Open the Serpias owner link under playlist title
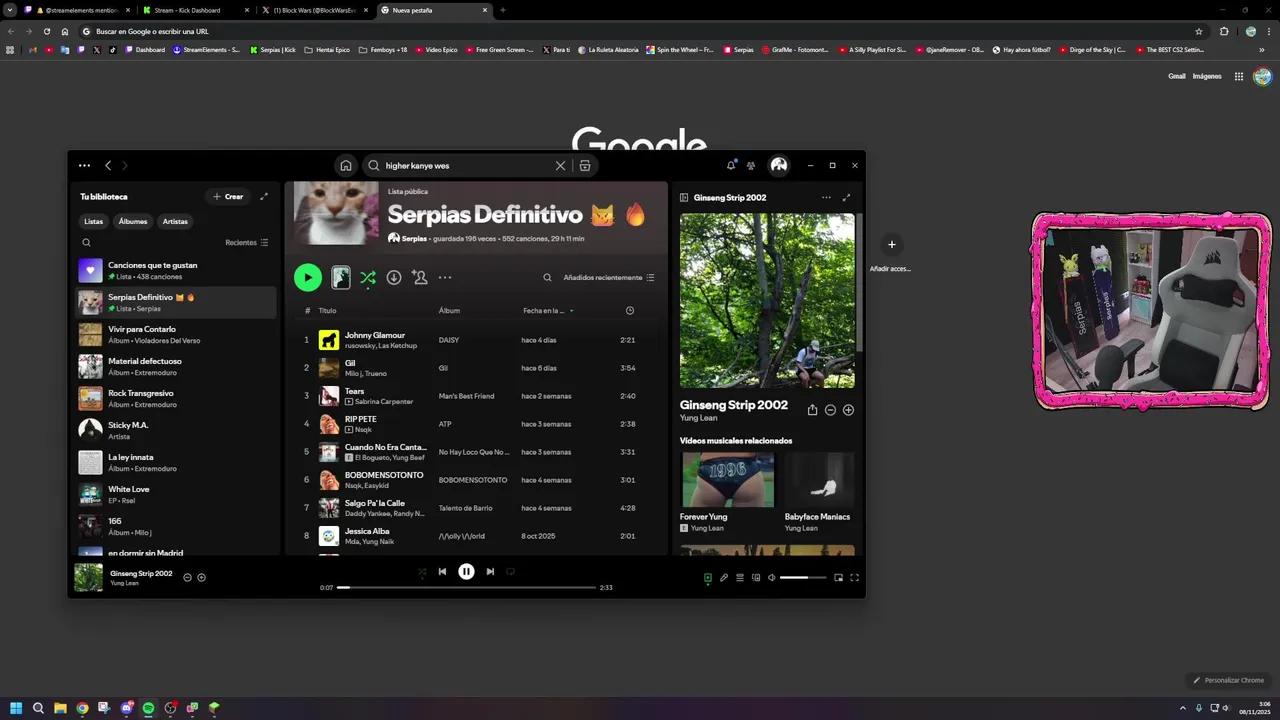1280x720 pixels. pyautogui.click(x=414, y=239)
